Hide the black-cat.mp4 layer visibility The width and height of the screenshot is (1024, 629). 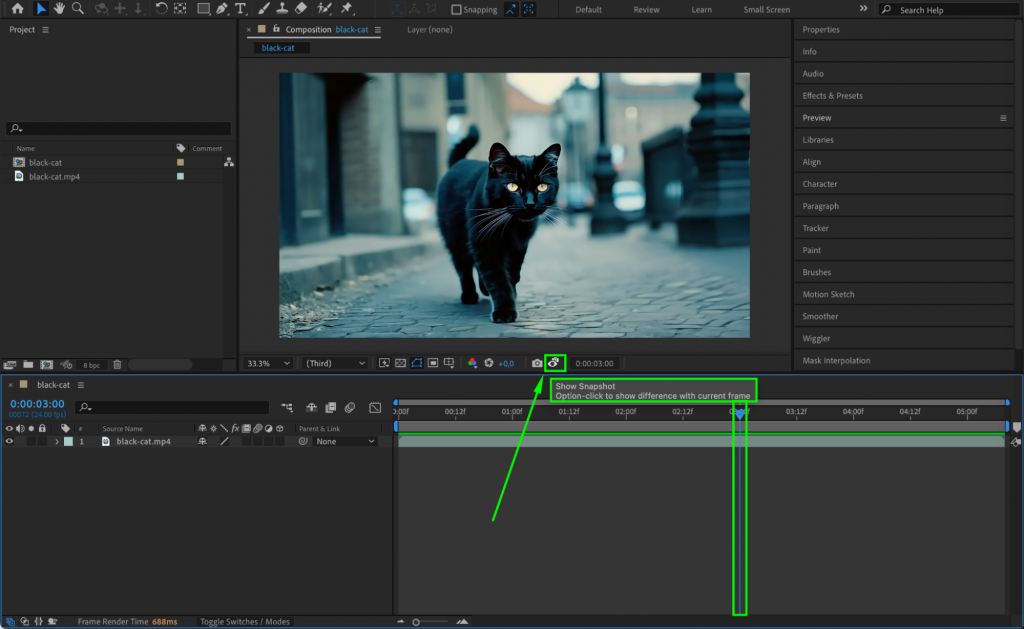9,441
